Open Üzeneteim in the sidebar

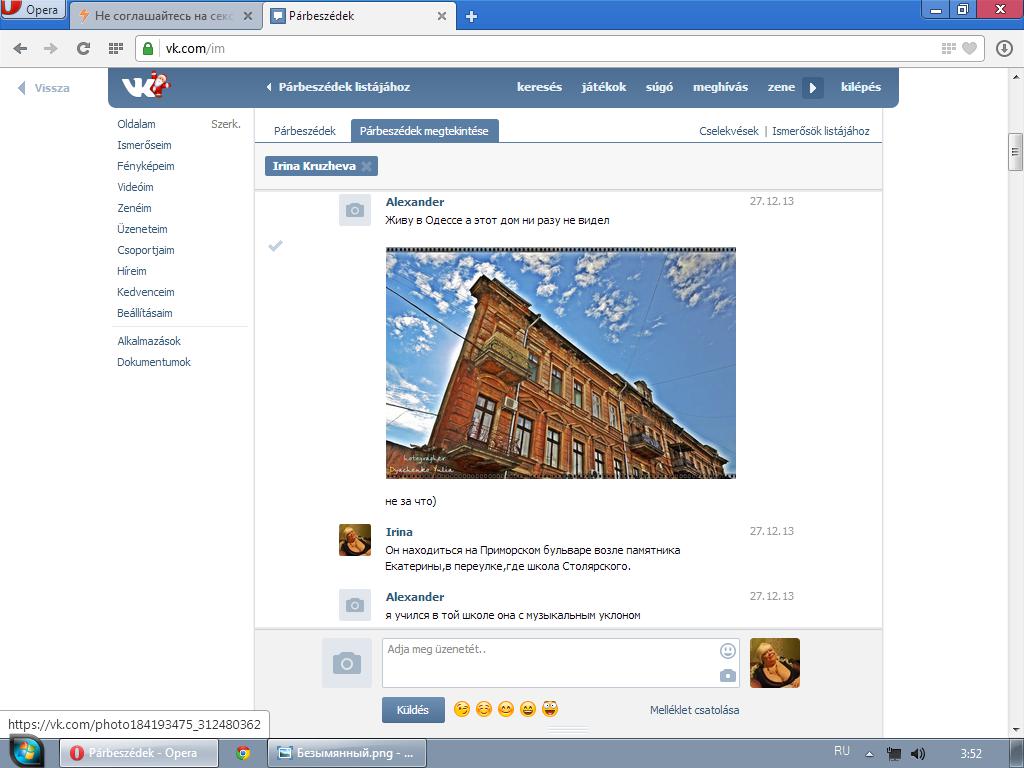tap(142, 229)
